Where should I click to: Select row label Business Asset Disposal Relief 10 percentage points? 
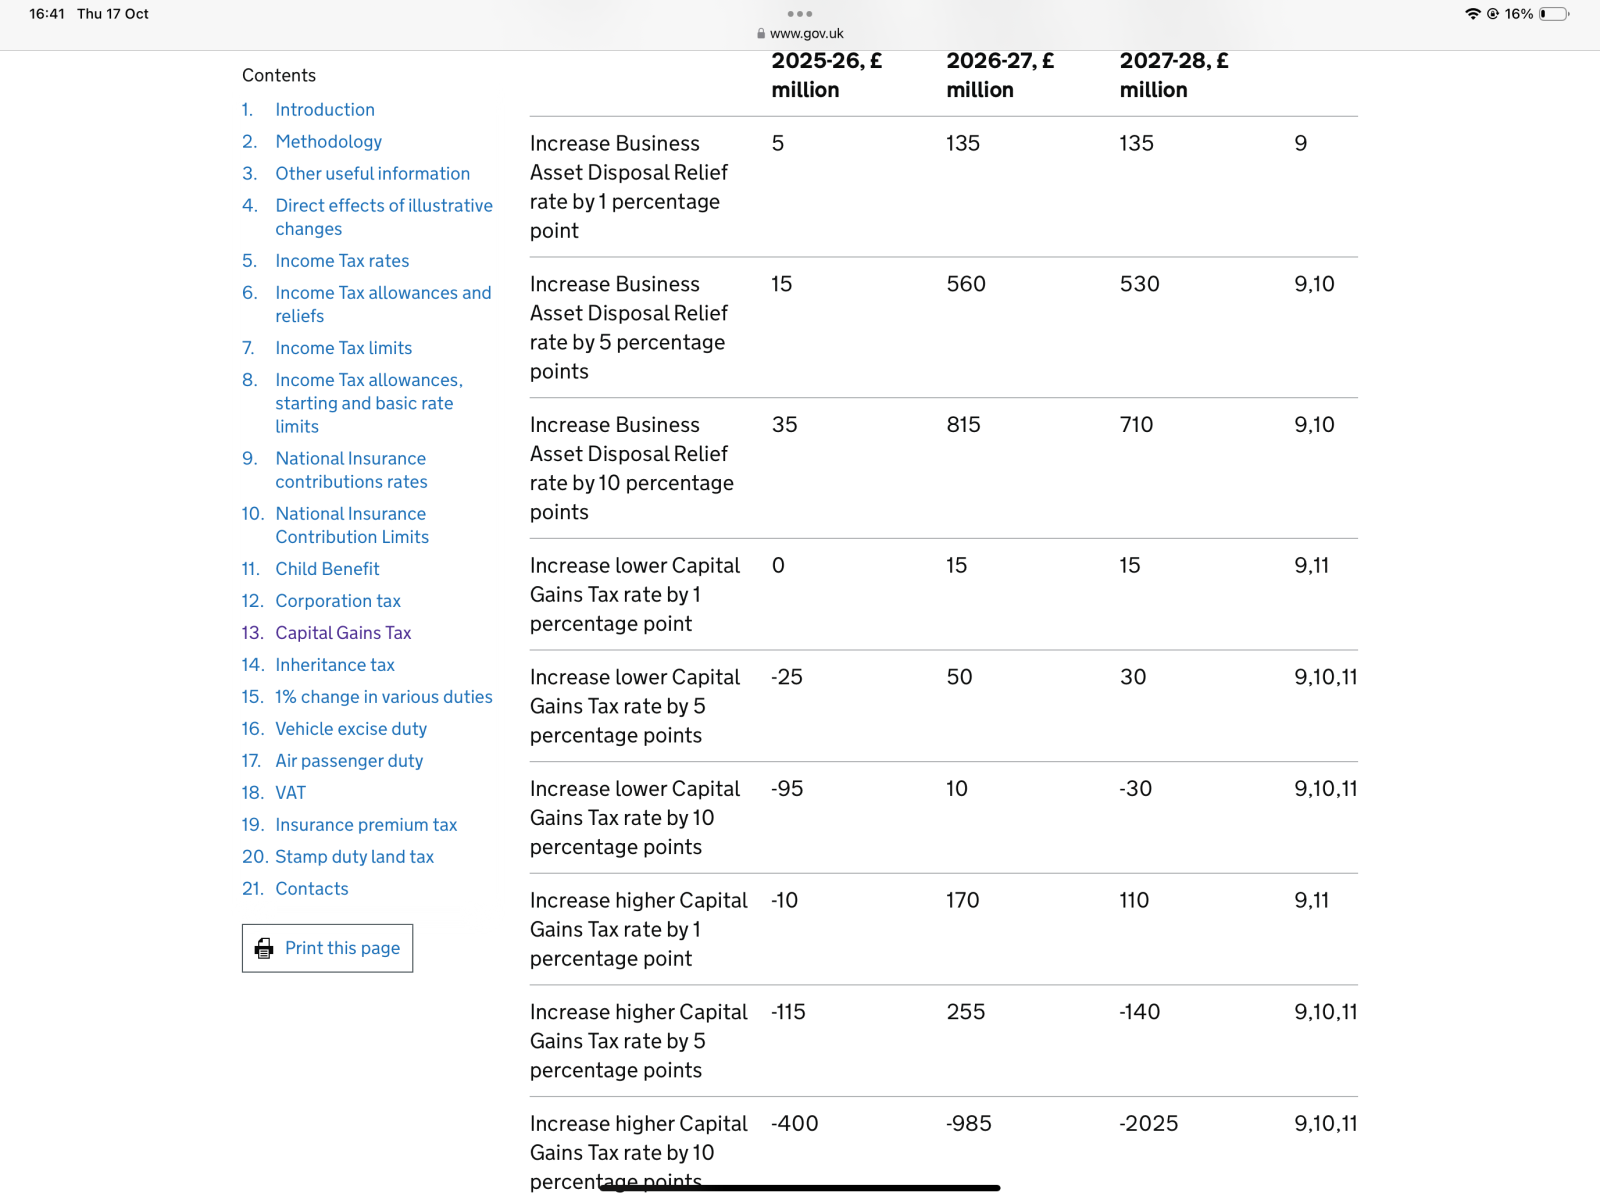[x=632, y=469]
